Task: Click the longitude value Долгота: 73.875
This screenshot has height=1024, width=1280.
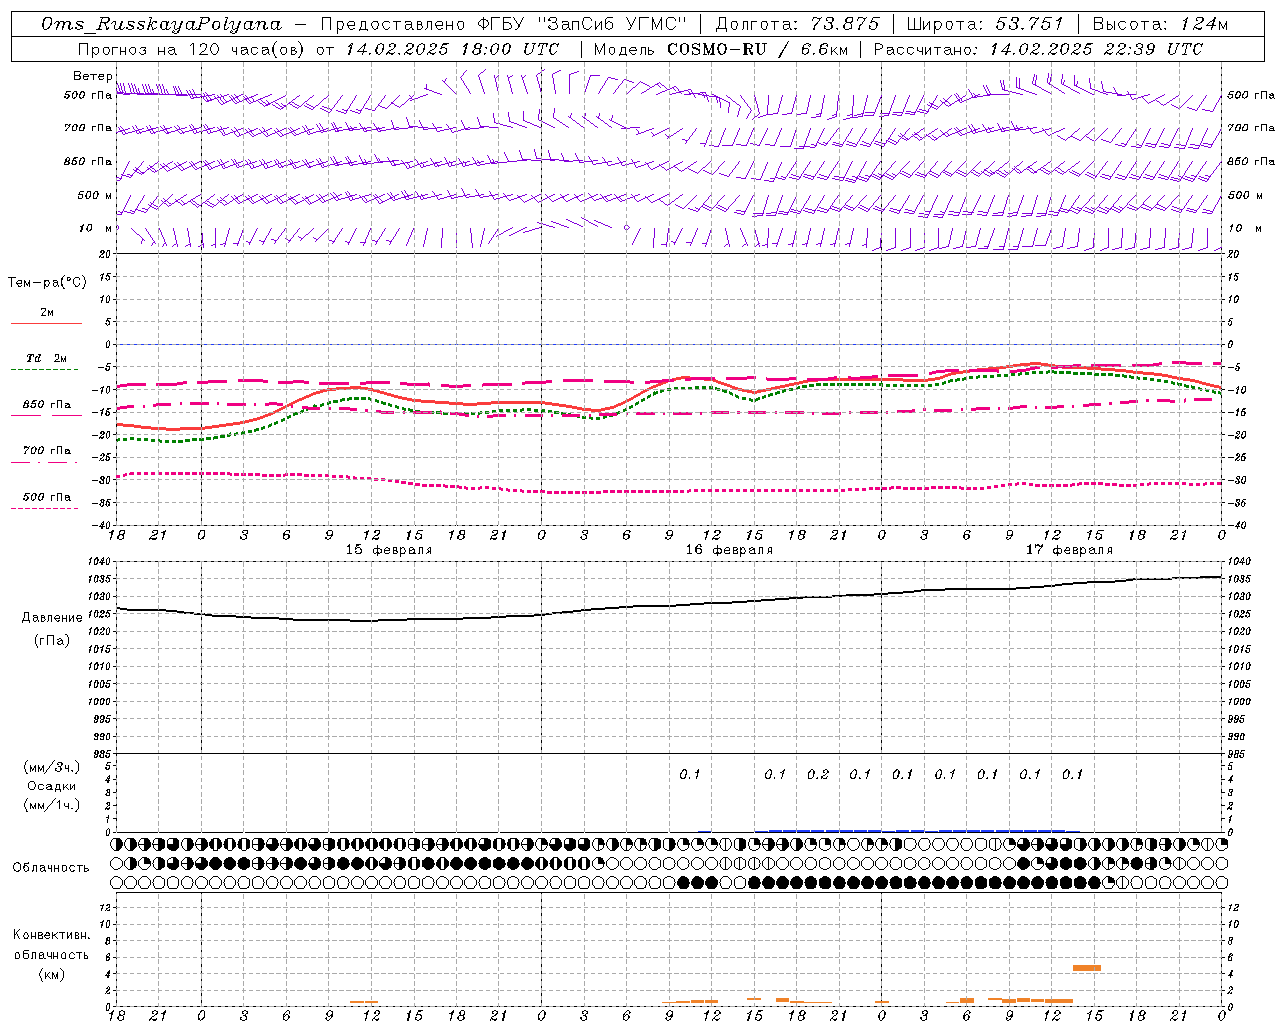Action: click(797, 24)
